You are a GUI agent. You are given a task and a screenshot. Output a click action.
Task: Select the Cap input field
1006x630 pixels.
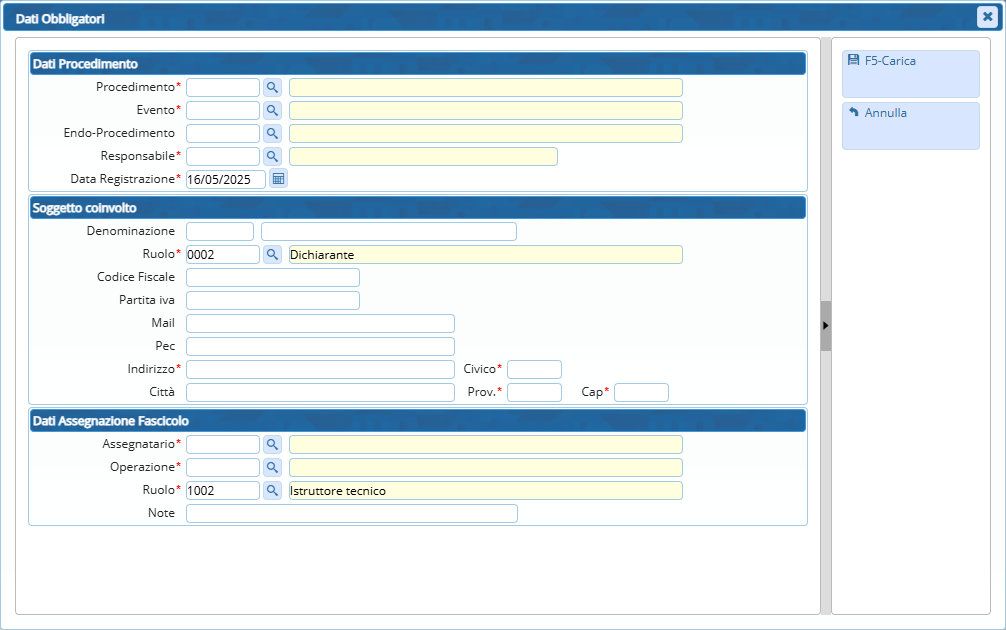[641, 392]
